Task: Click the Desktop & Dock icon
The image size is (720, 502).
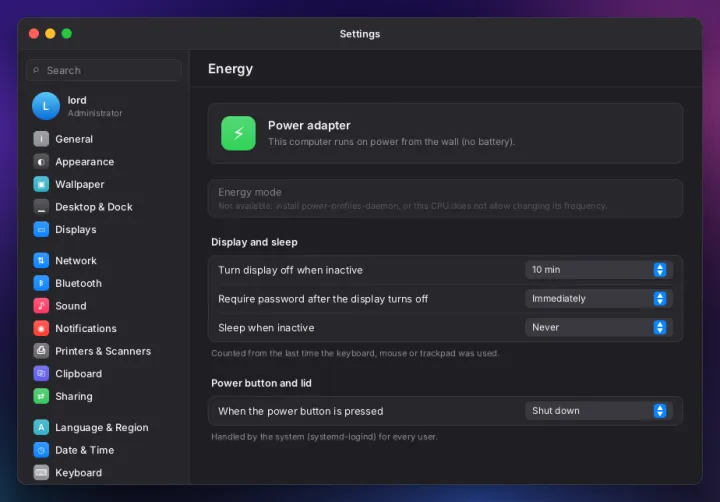Action: click(41, 207)
